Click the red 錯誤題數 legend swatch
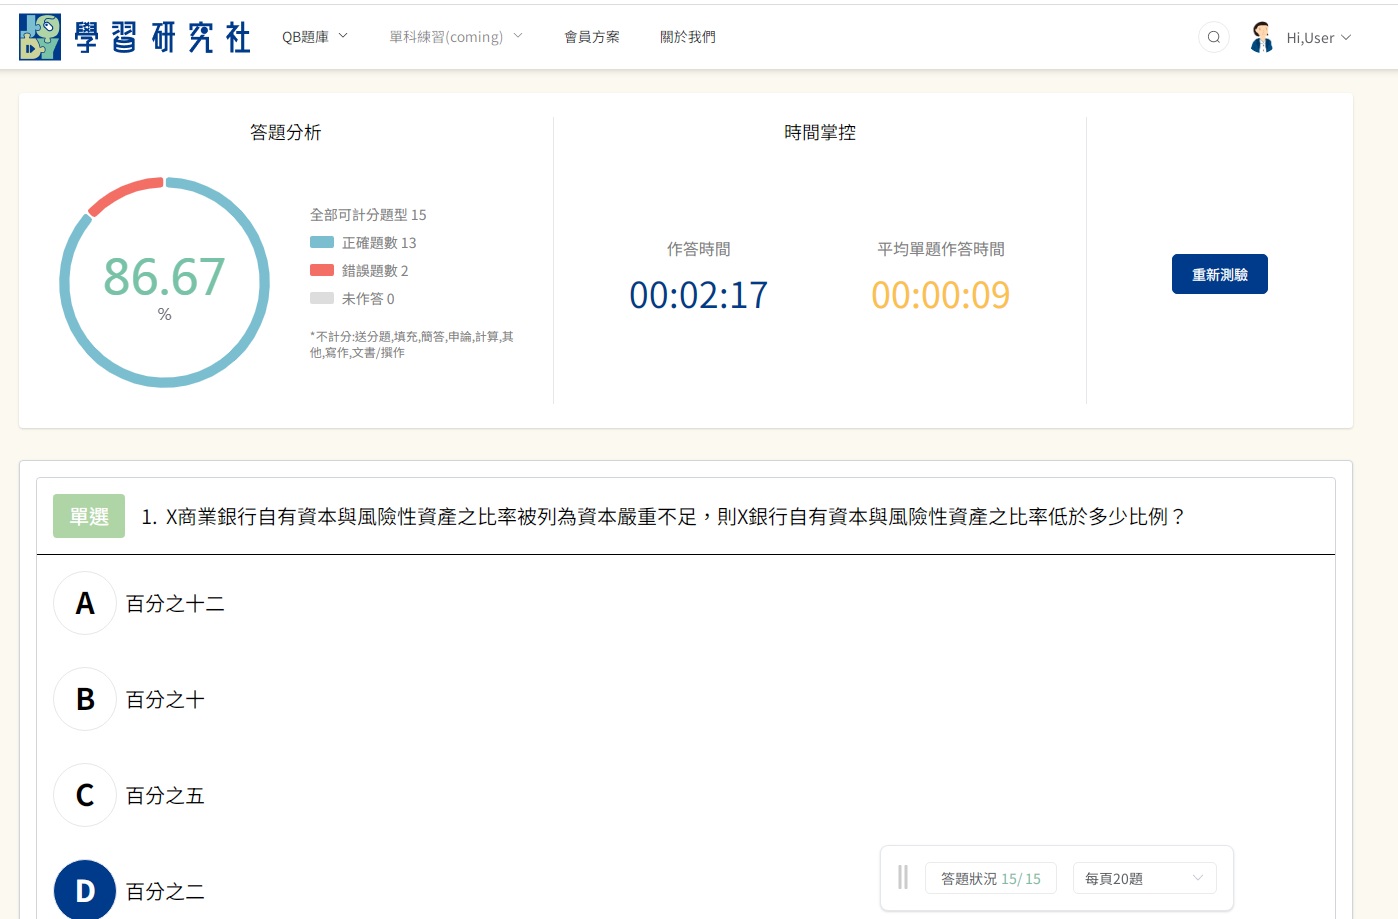 click(322, 270)
